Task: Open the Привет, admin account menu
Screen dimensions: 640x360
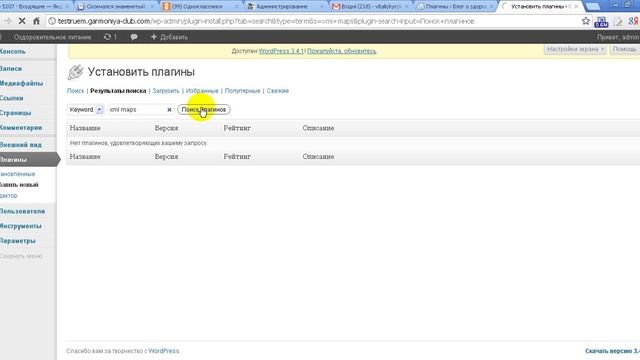Action: pyautogui.click(x=618, y=37)
